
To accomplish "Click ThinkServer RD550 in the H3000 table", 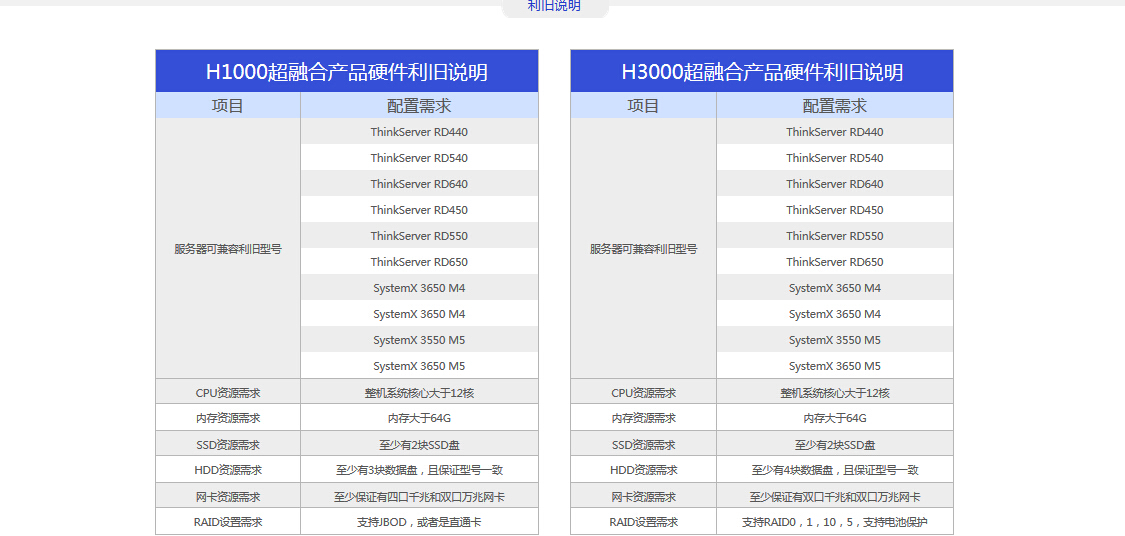I will pos(834,235).
